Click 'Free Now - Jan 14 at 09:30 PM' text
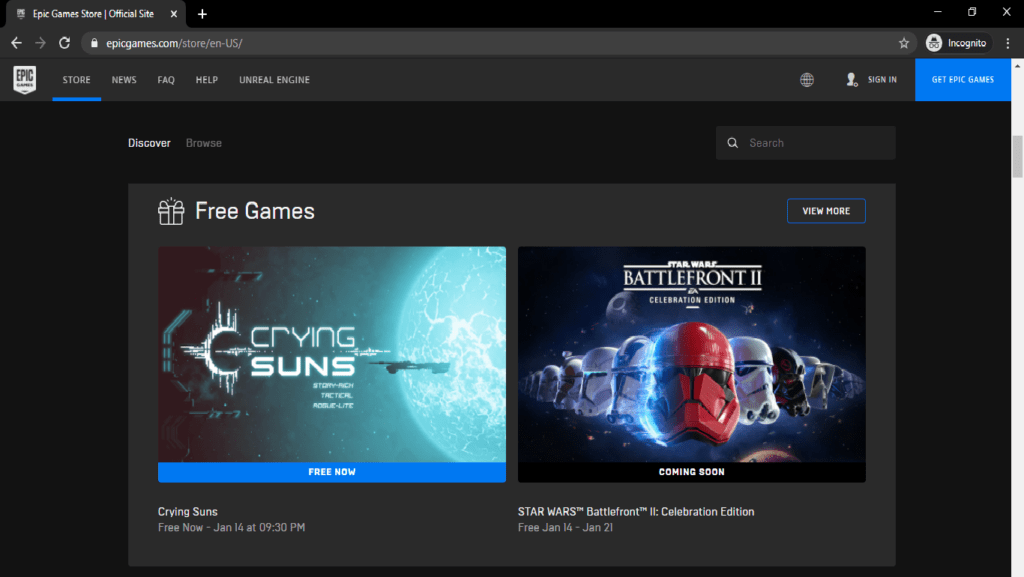The width and height of the screenshot is (1024, 577). [x=231, y=527]
